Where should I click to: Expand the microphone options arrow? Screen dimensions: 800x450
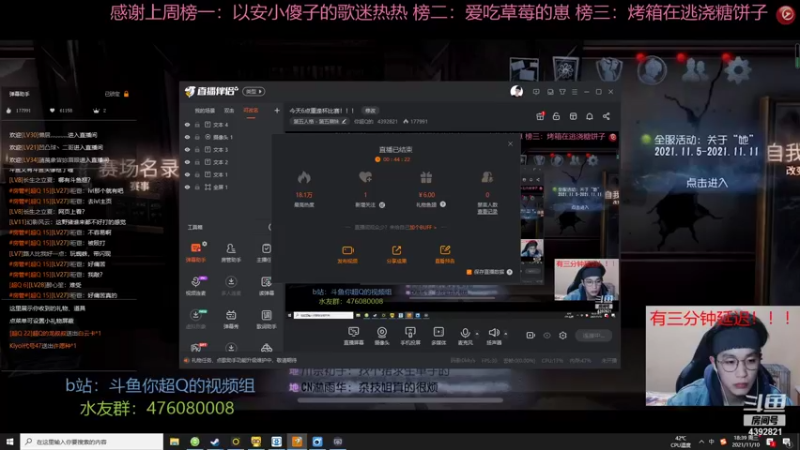477,334
